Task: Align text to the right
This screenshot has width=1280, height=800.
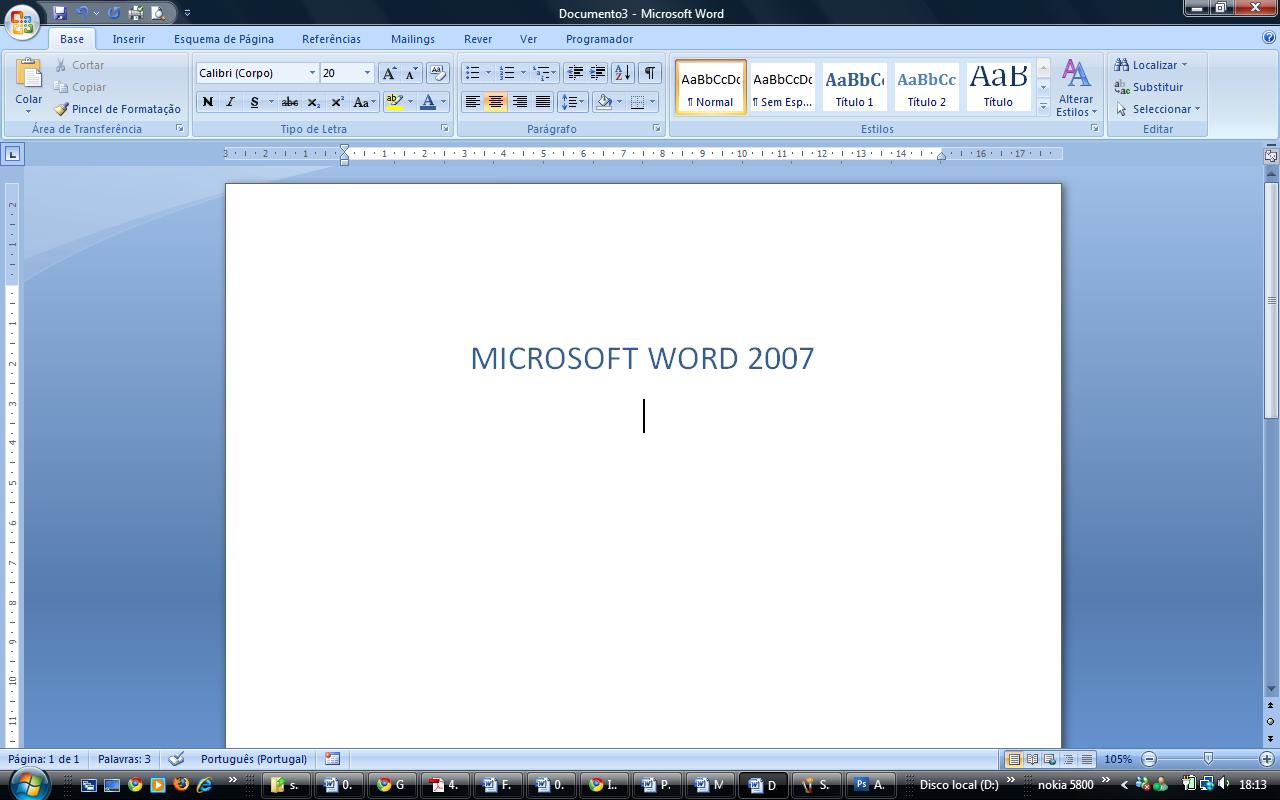Action: [519, 102]
